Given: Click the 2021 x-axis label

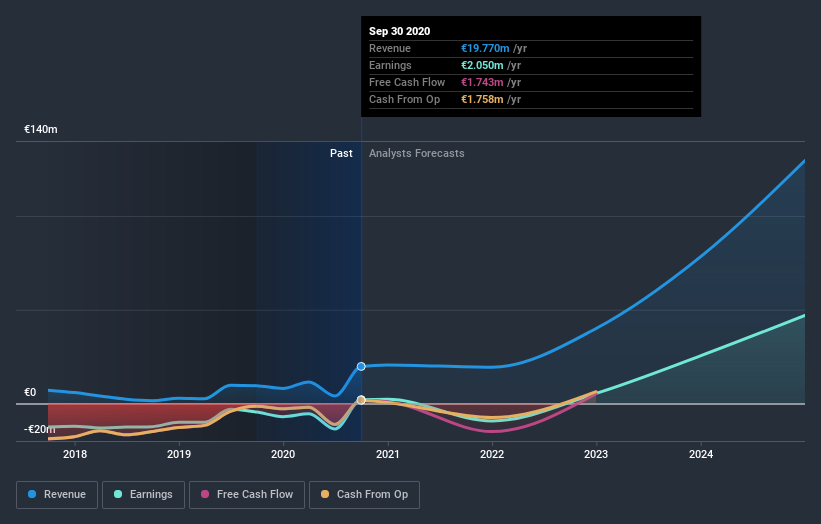Looking at the screenshot, I should (387, 454).
